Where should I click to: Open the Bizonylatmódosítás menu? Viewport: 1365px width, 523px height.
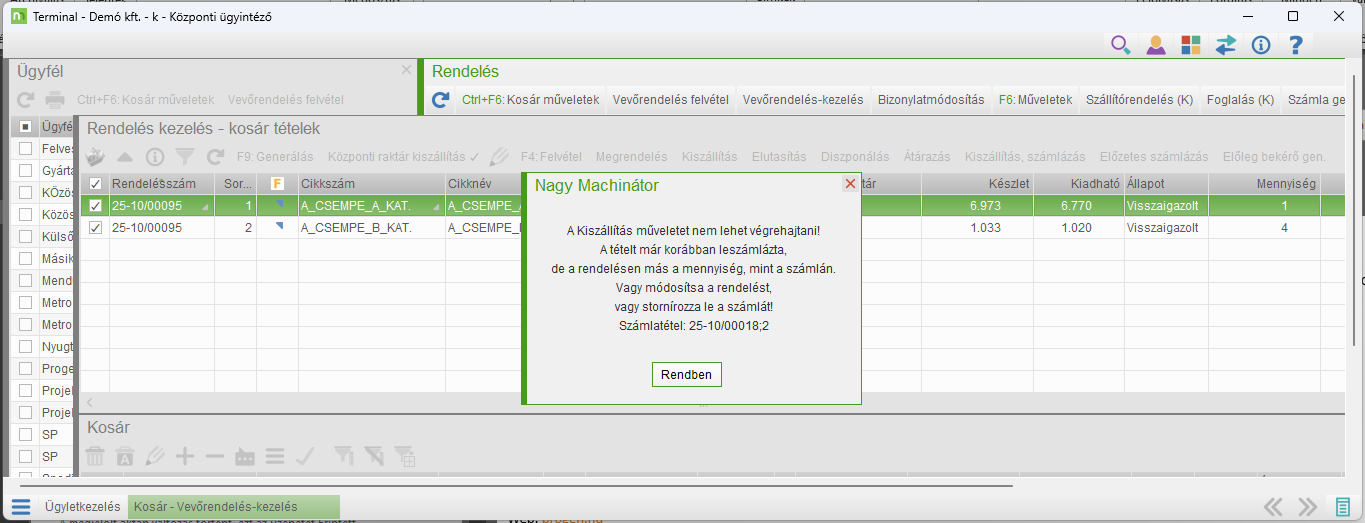(x=931, y=100)
